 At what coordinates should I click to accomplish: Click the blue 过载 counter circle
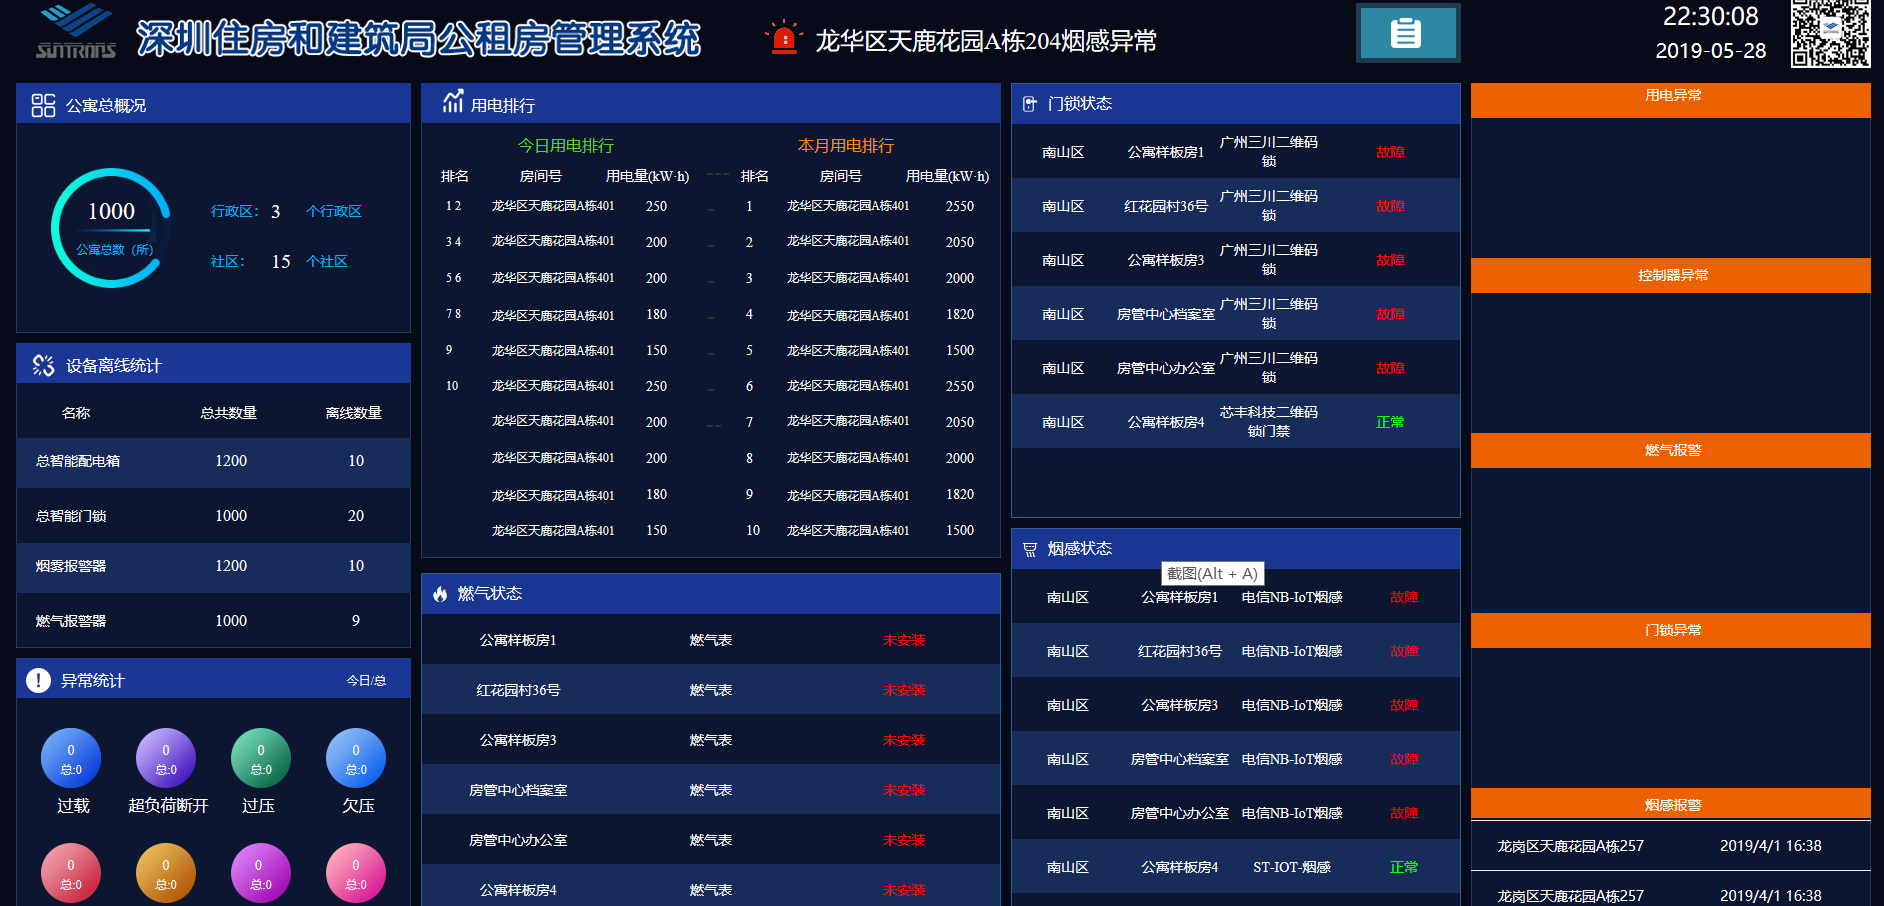(71, 758)
